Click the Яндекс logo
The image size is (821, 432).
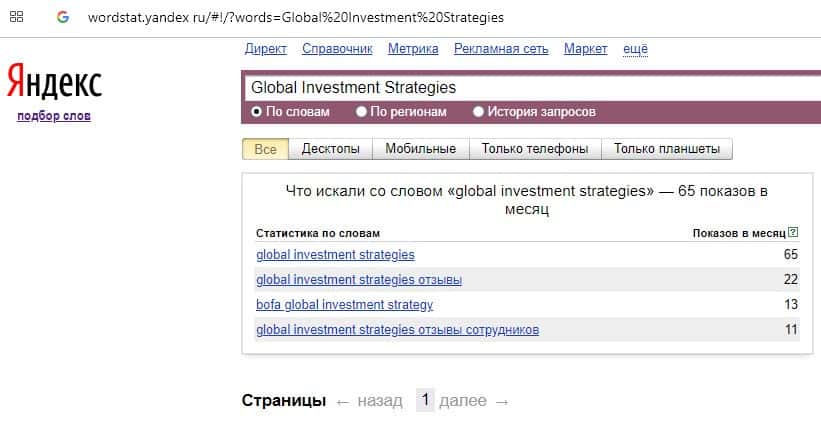coord(54,83)
